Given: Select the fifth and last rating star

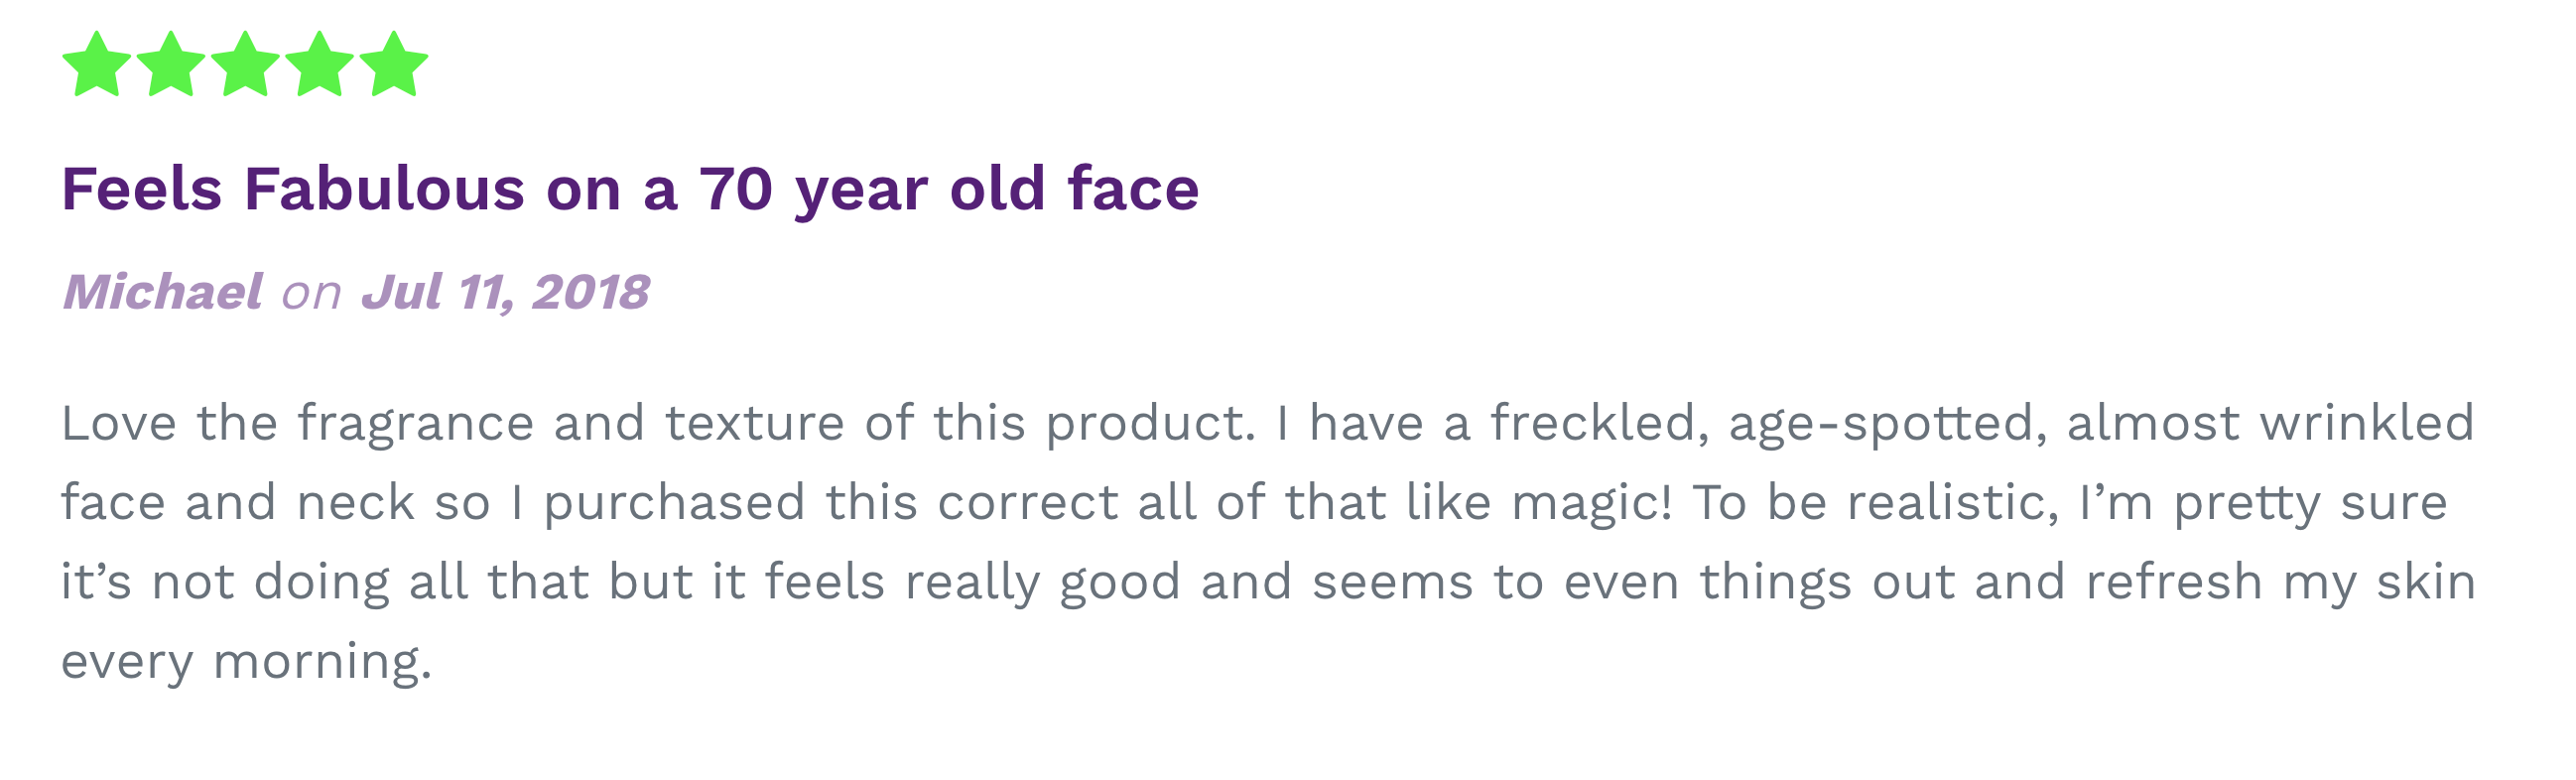Looking at the screenshot, I should click(x=393, y=65).
